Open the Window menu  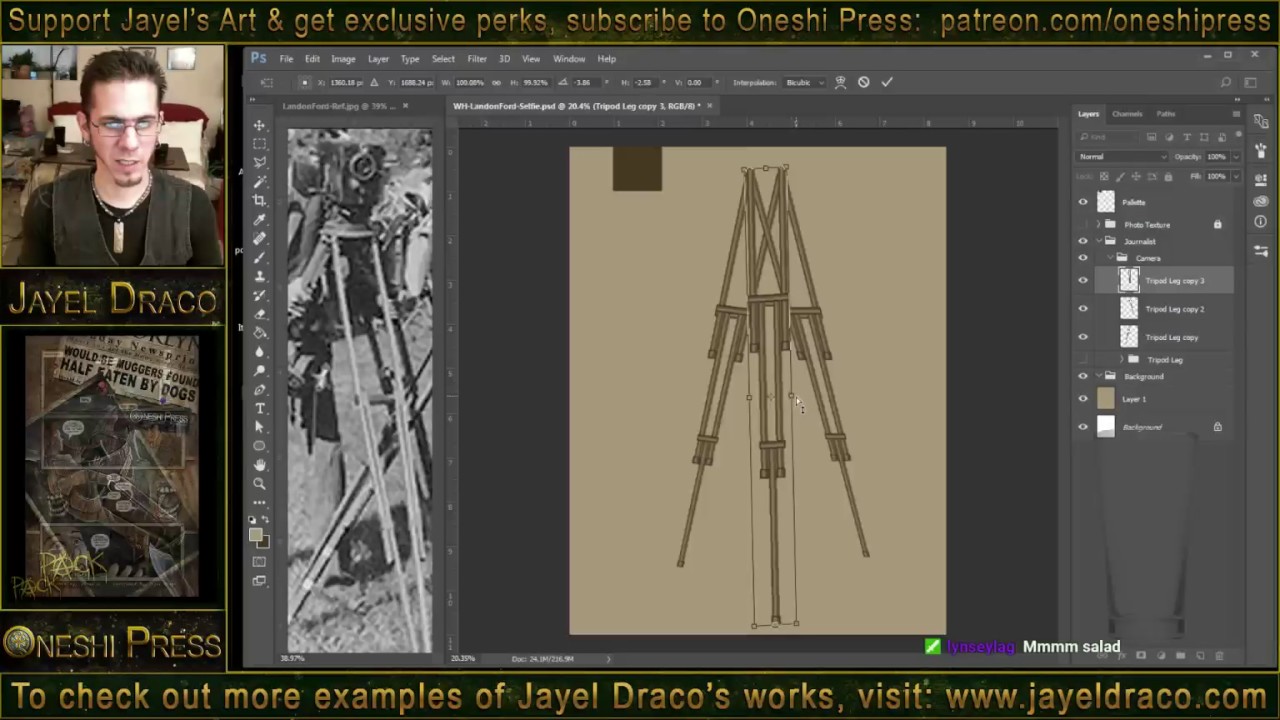[x=569, y=59]
